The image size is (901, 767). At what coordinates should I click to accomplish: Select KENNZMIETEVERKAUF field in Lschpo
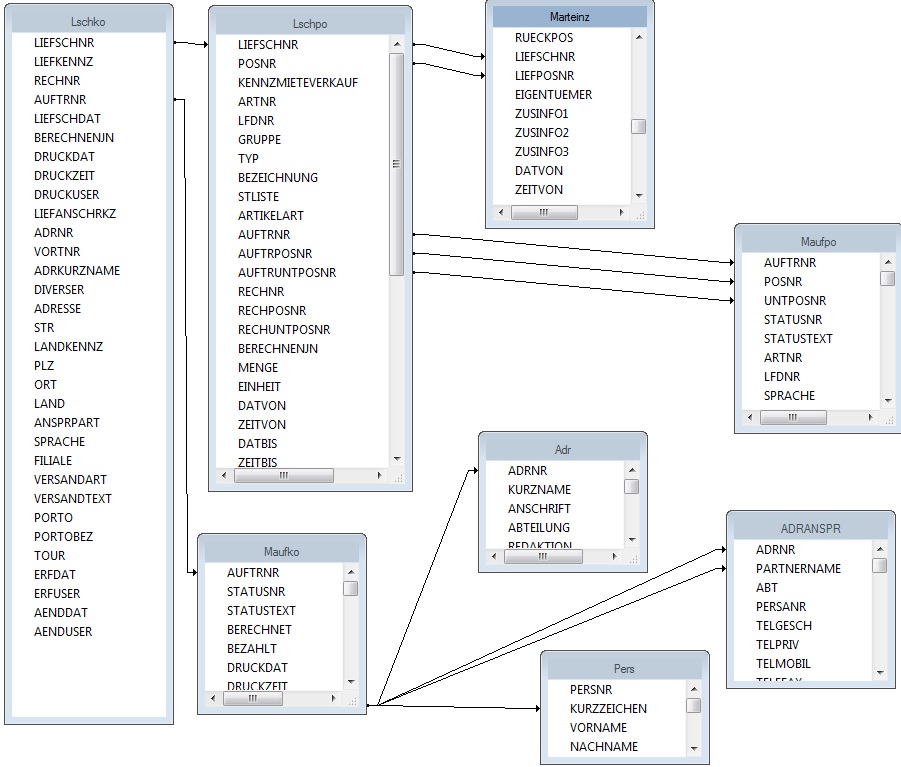pyautogui.click(x=298, y=83)
